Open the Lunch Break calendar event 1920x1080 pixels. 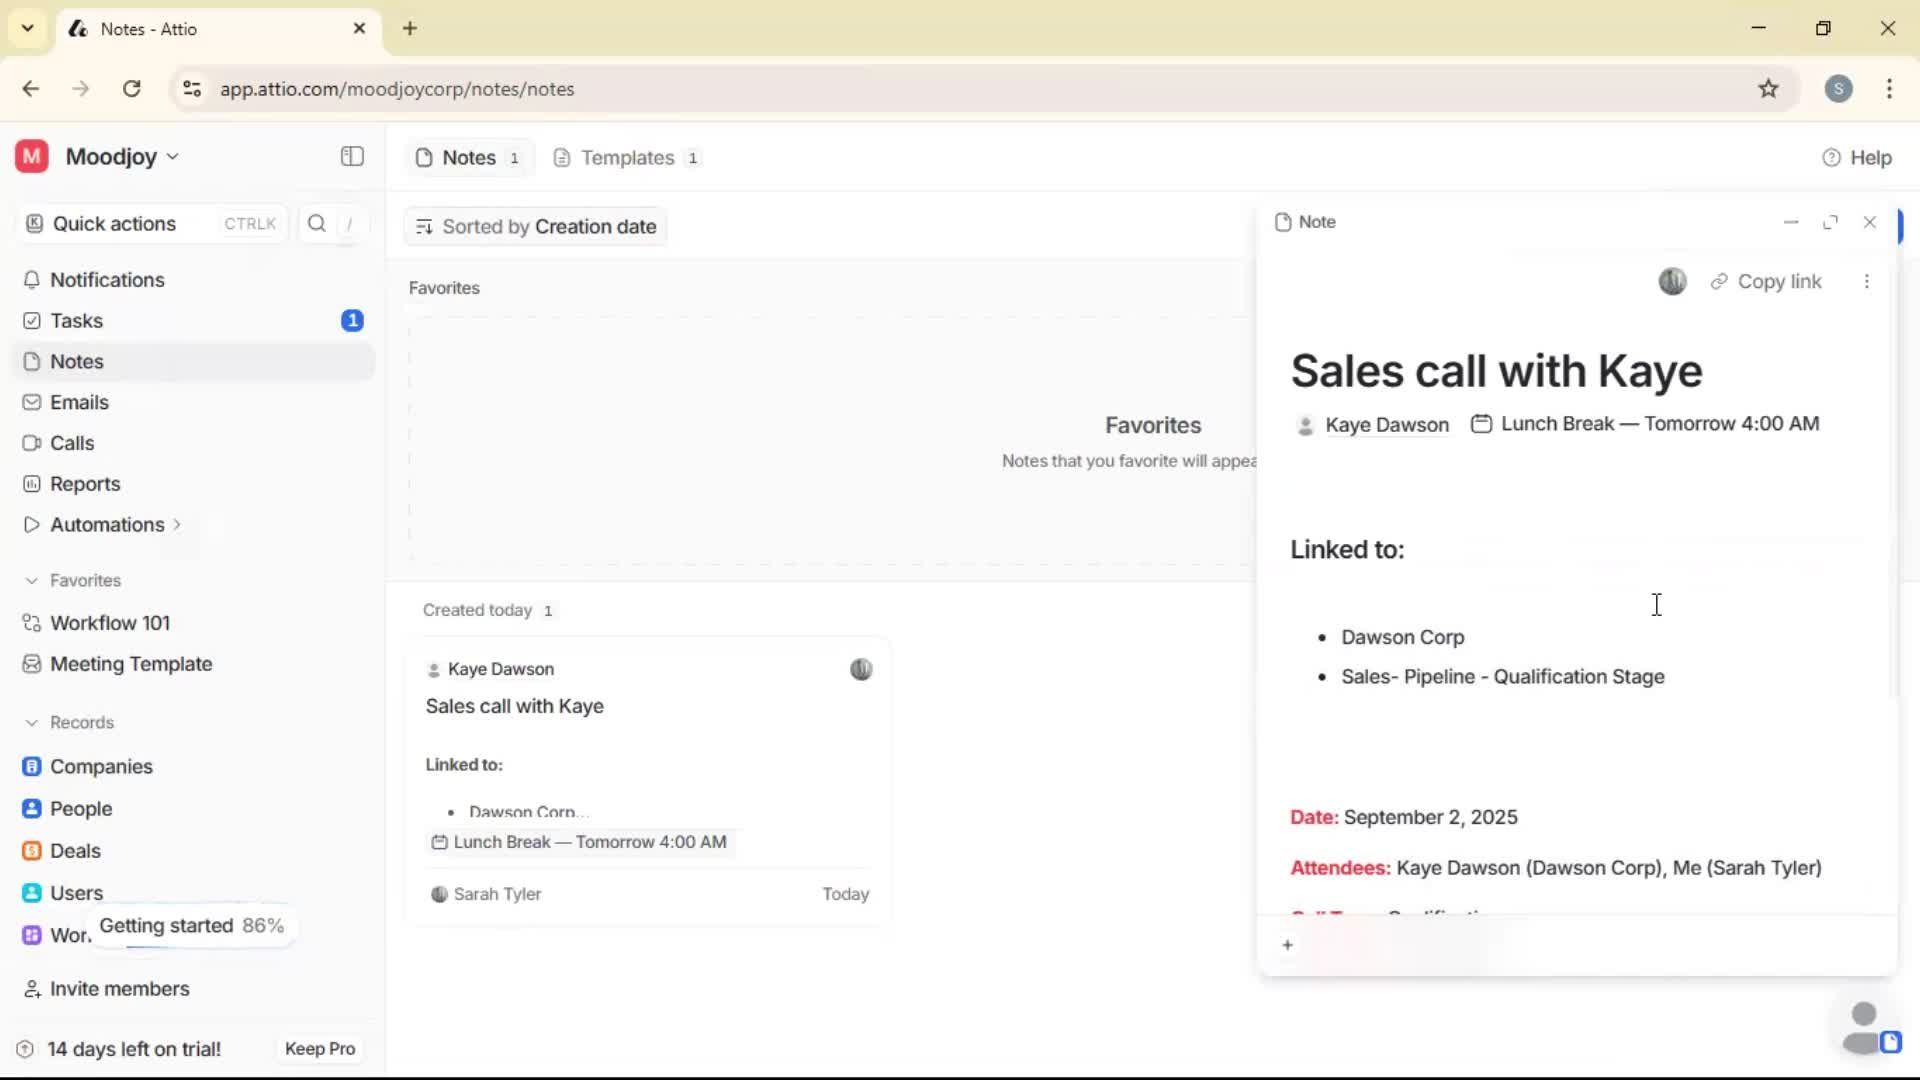pos(1646,423)
